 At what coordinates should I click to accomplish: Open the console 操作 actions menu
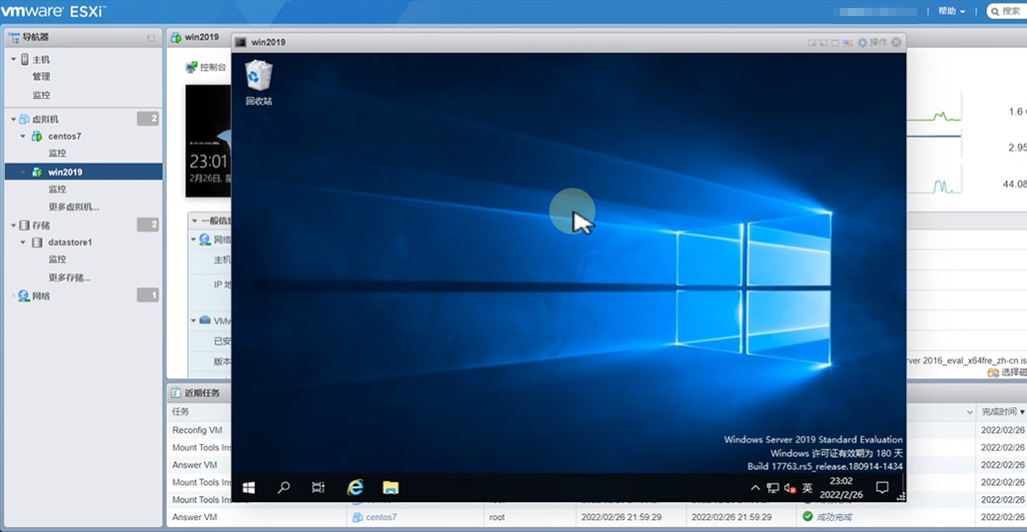(872, 42)
